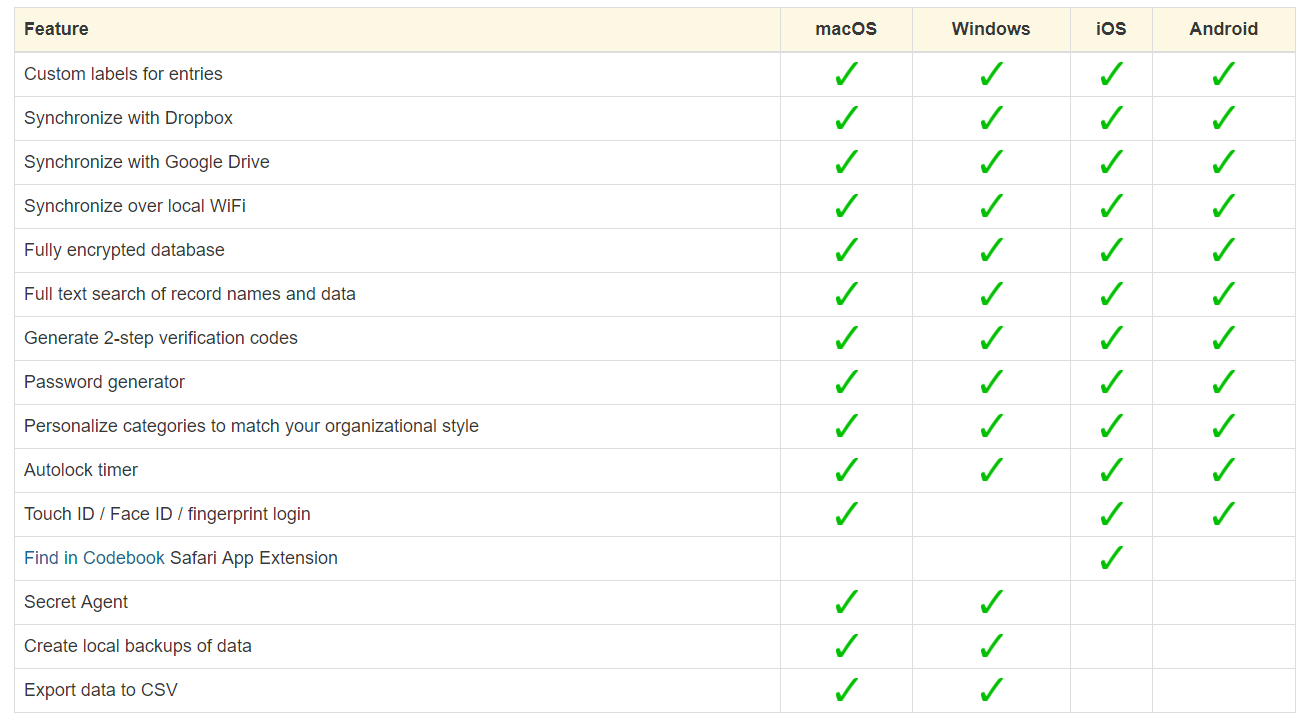This screenshot has height=725, width=1307.
Task: Select the 'Fully encrypted database' text
Action: coord(124,250)
